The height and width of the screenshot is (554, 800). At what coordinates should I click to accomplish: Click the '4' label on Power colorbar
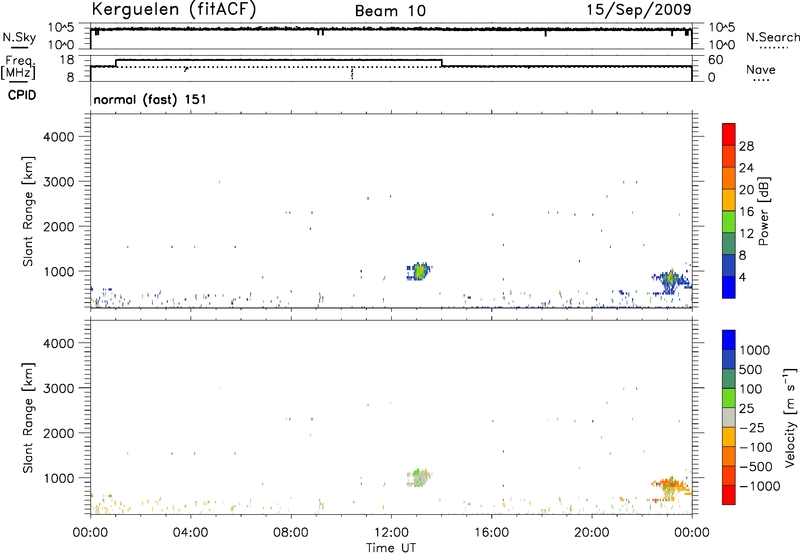[742, 278]
